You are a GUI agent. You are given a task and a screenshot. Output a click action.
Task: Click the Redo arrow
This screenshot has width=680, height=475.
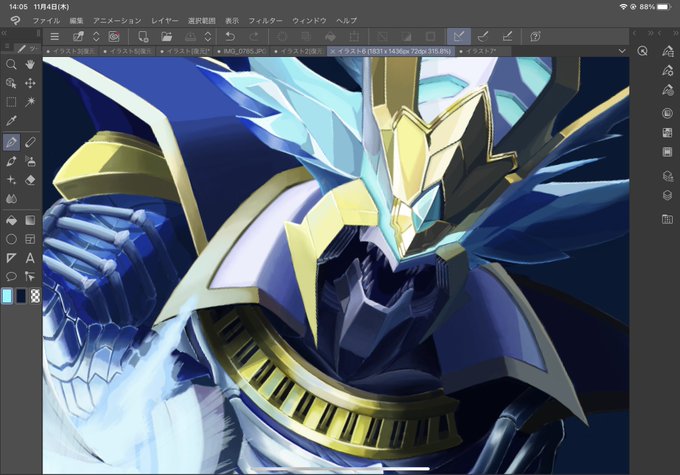254,37
